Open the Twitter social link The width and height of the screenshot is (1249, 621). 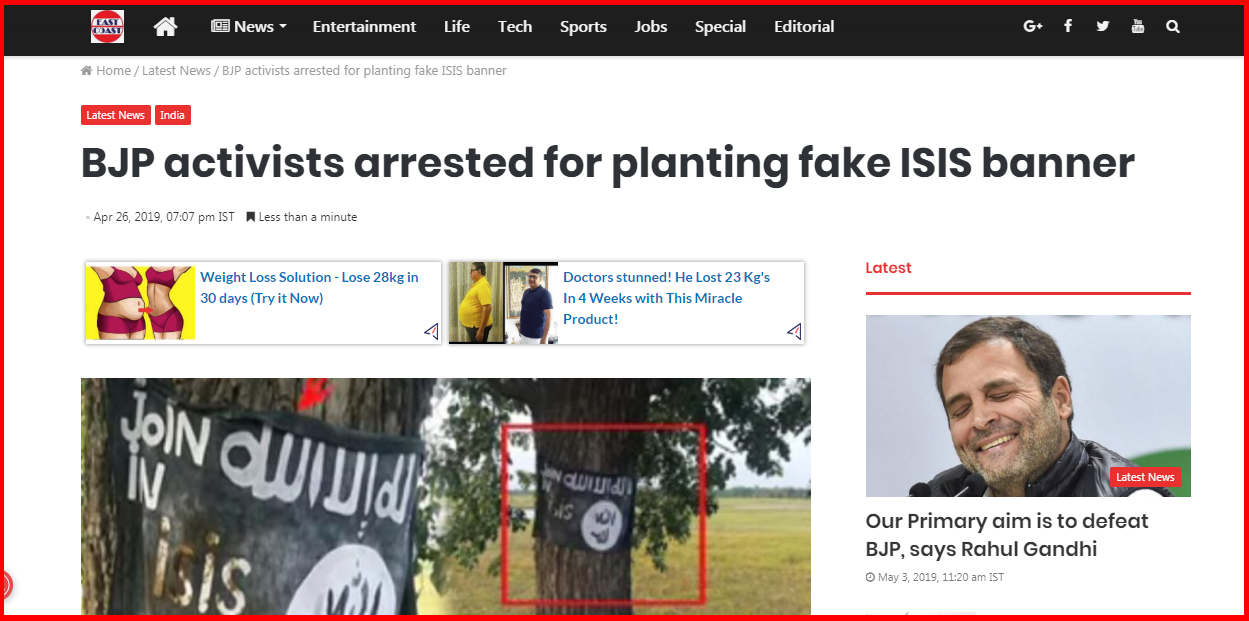pos(1102,27)
